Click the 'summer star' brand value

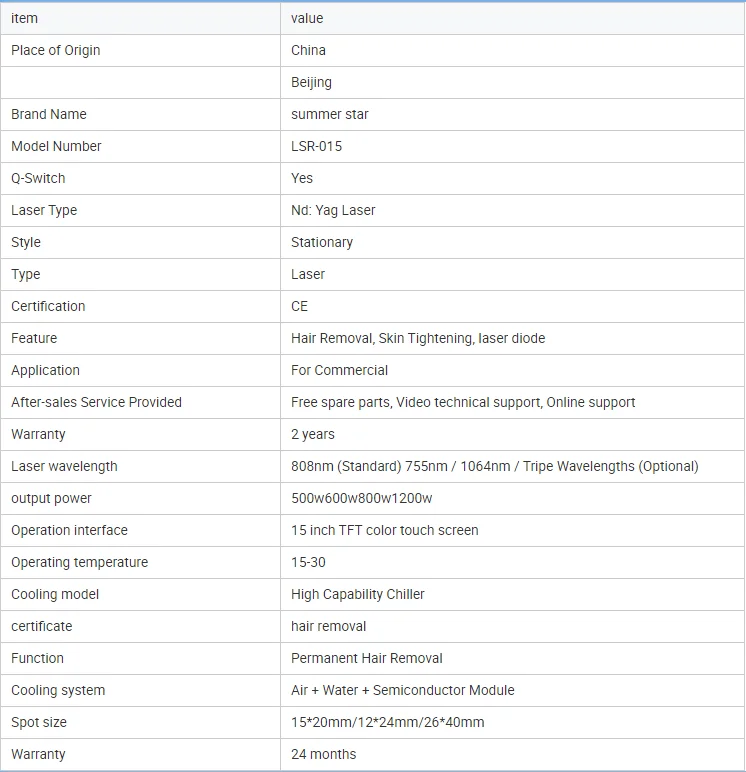click(330, 114)
